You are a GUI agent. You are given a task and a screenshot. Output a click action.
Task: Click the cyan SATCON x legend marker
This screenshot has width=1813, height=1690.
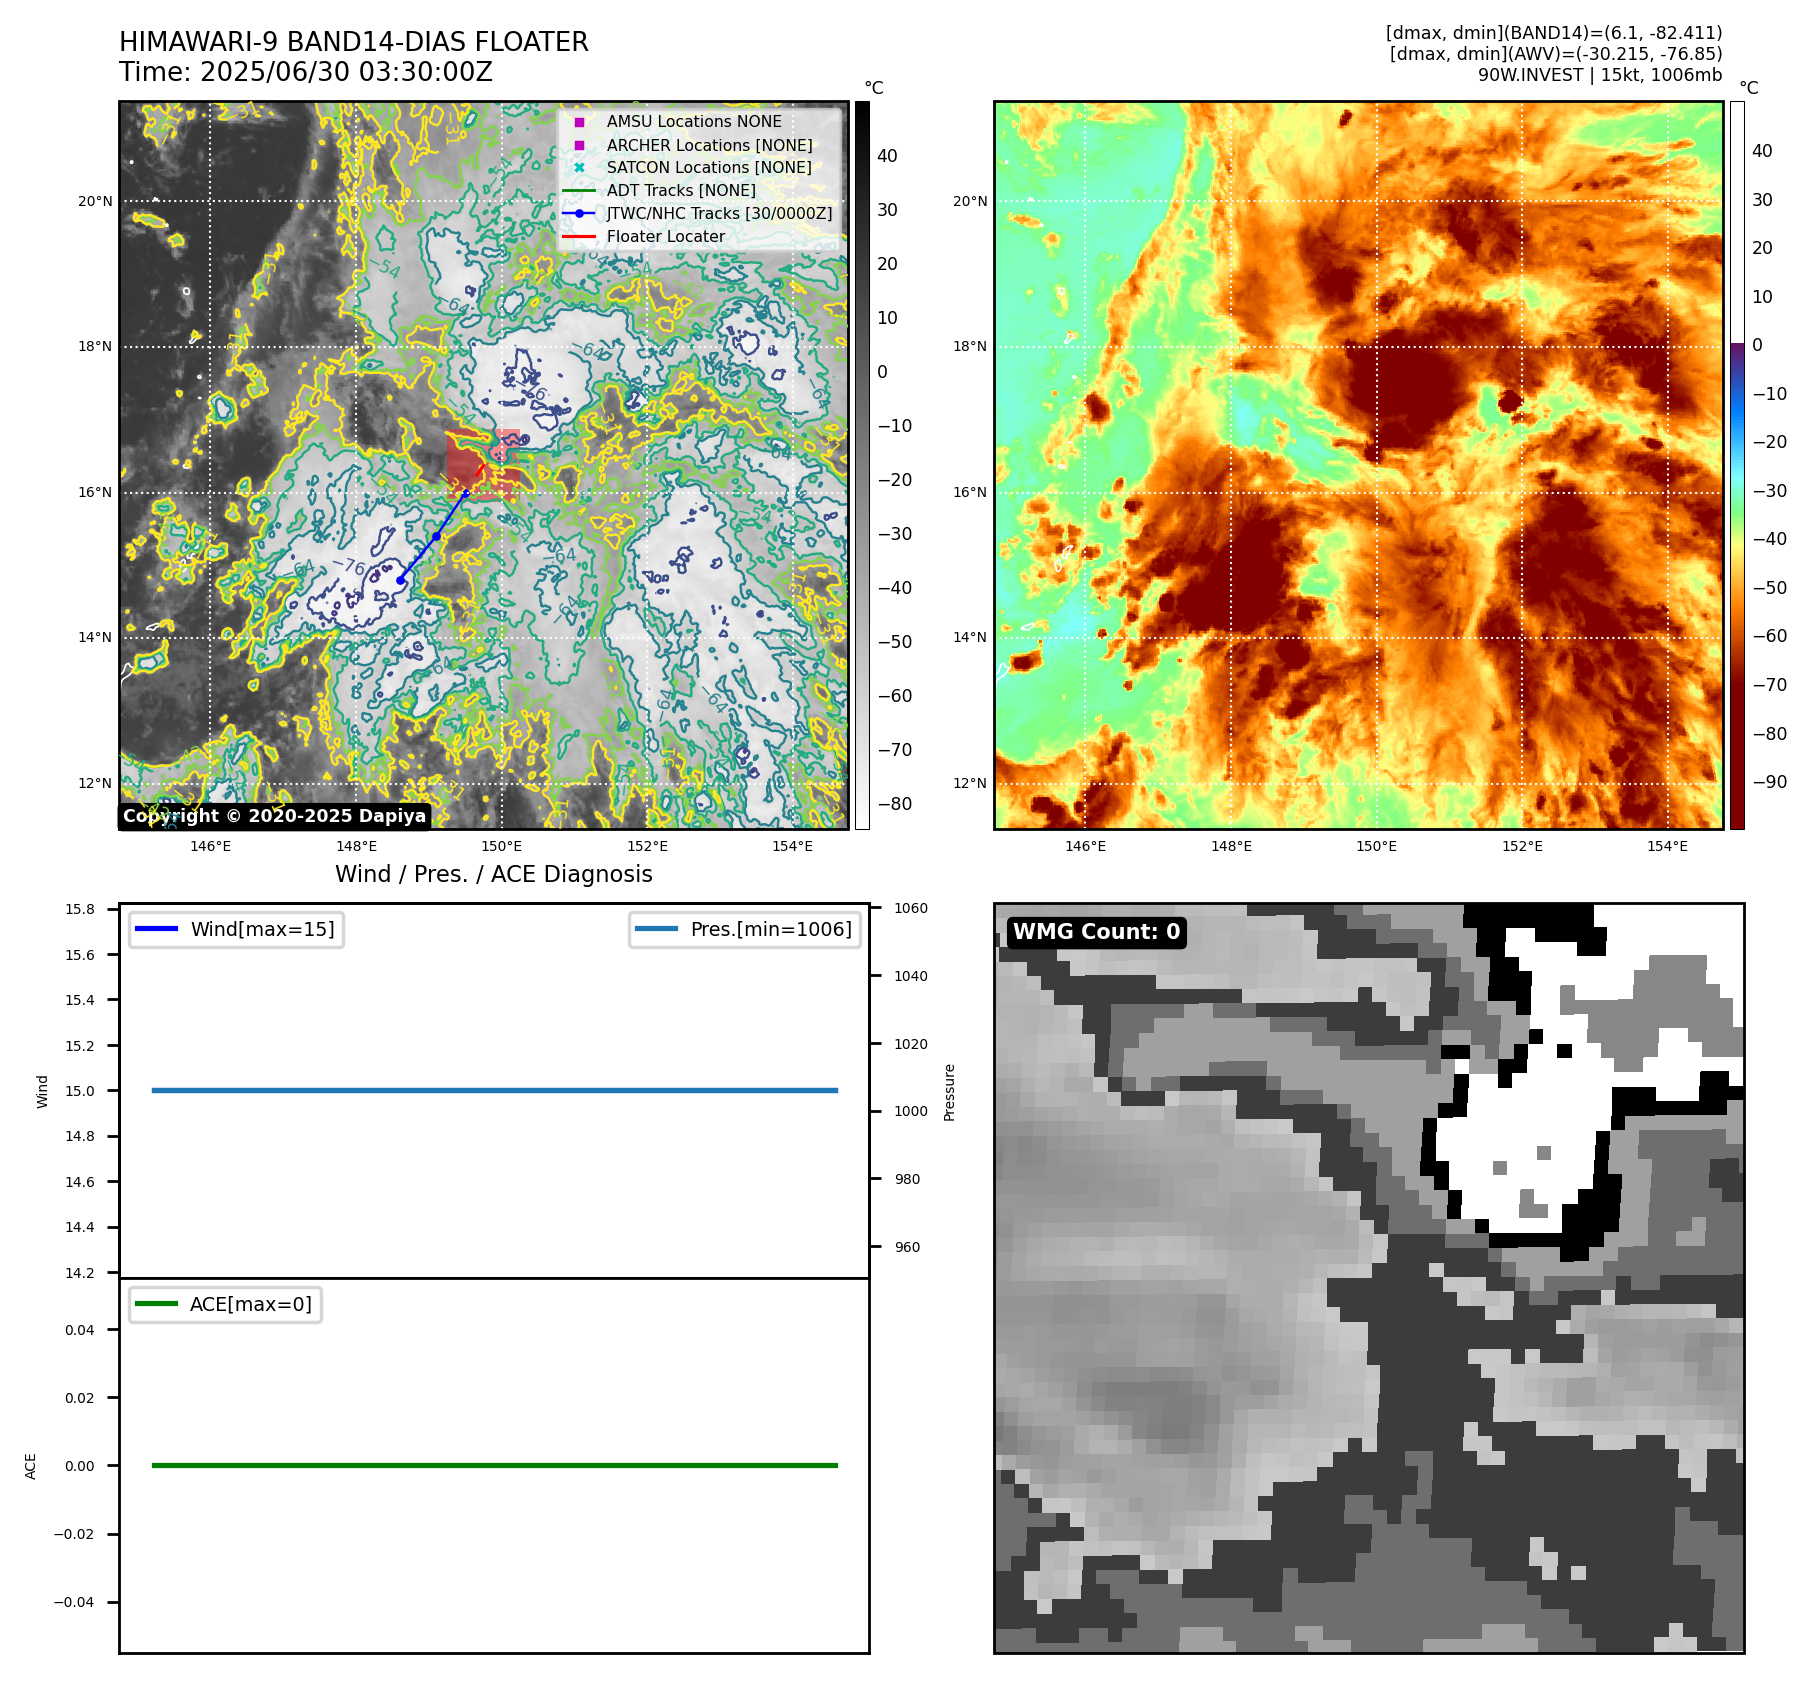click(x=579, y=168)
